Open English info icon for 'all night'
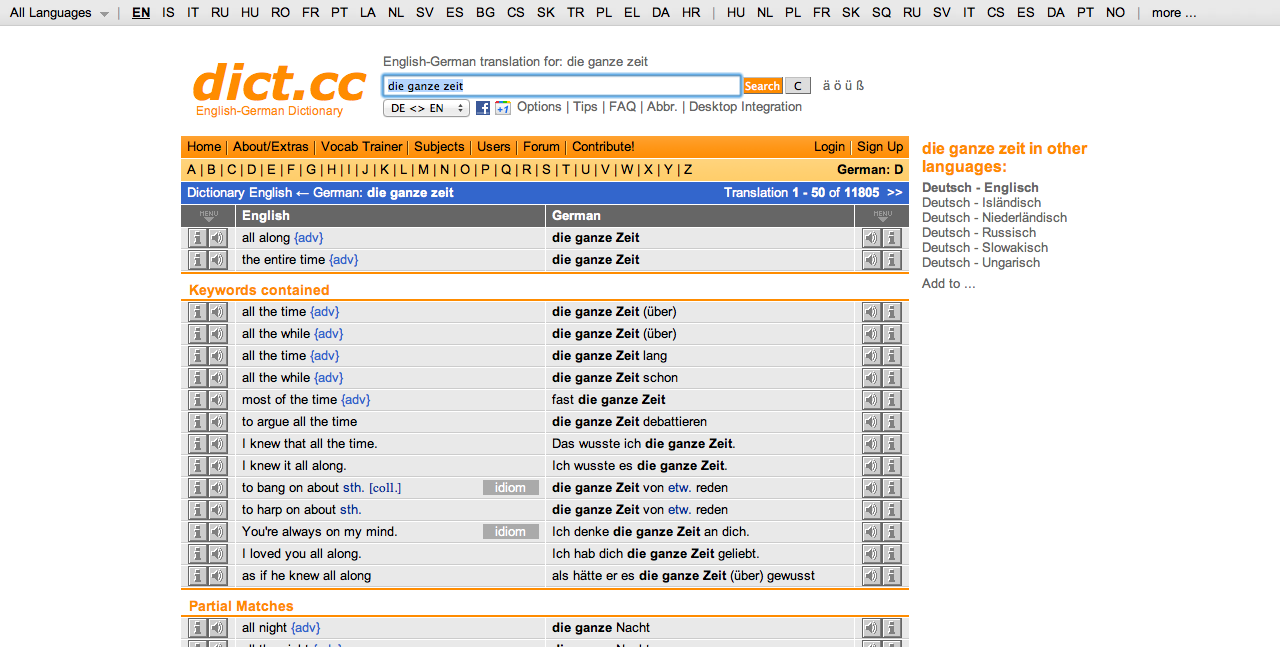1280x647 pixels. [x=198, y=628]
